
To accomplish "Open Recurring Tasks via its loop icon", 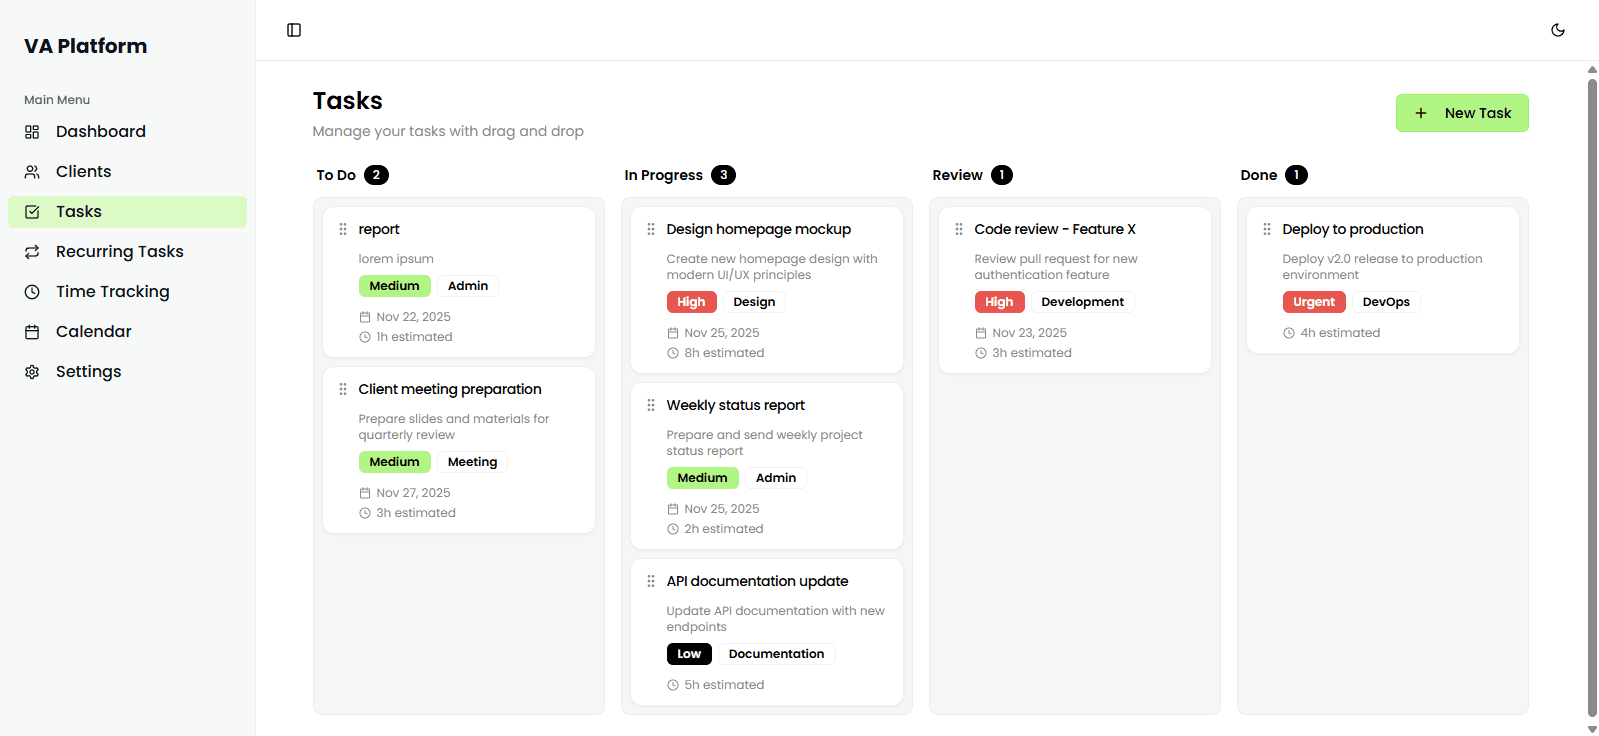I will pyautogui.click(x=33, y=251).
